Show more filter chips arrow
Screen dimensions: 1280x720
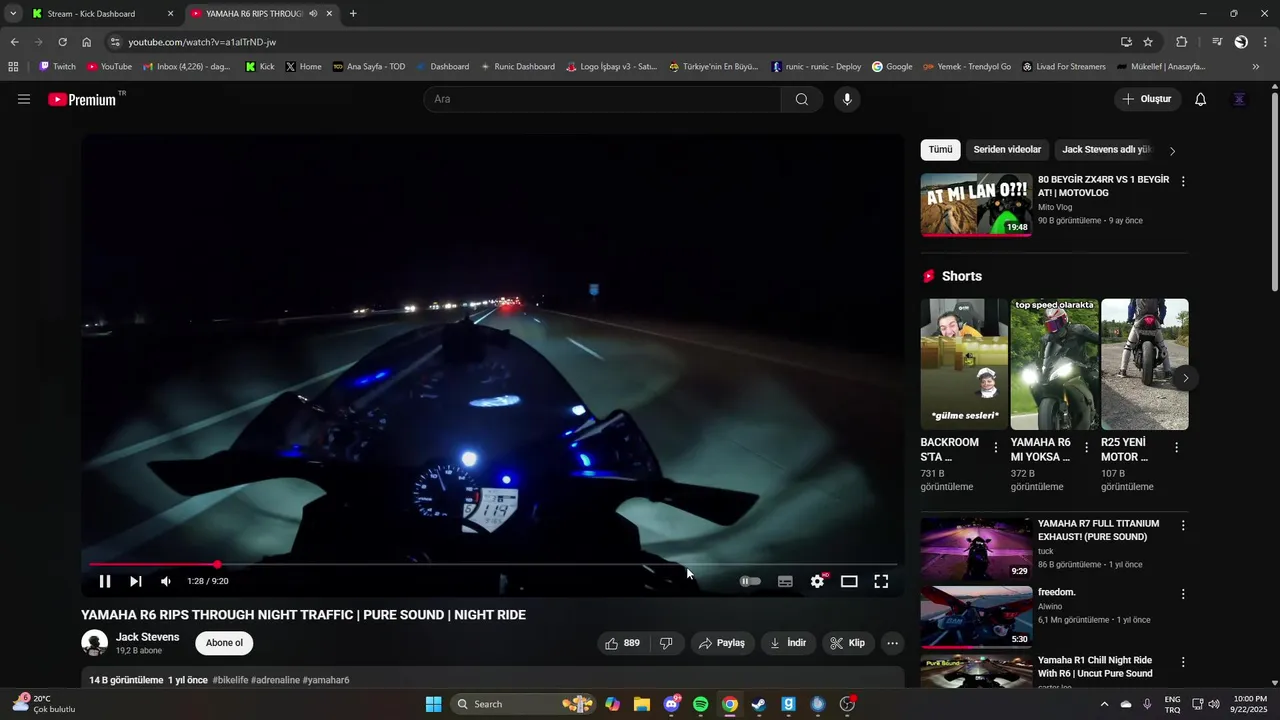point(1173,150)
